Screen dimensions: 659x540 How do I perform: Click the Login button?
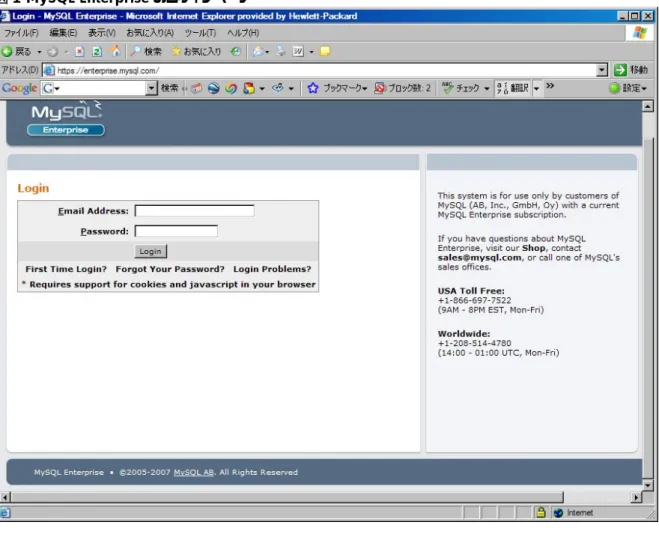coord(150,251)
